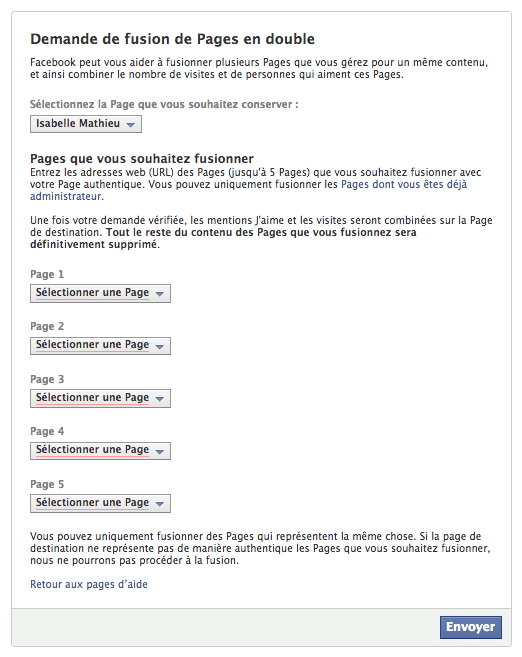
Task: Click the 'Page 3' label
Action: (47, 379)
